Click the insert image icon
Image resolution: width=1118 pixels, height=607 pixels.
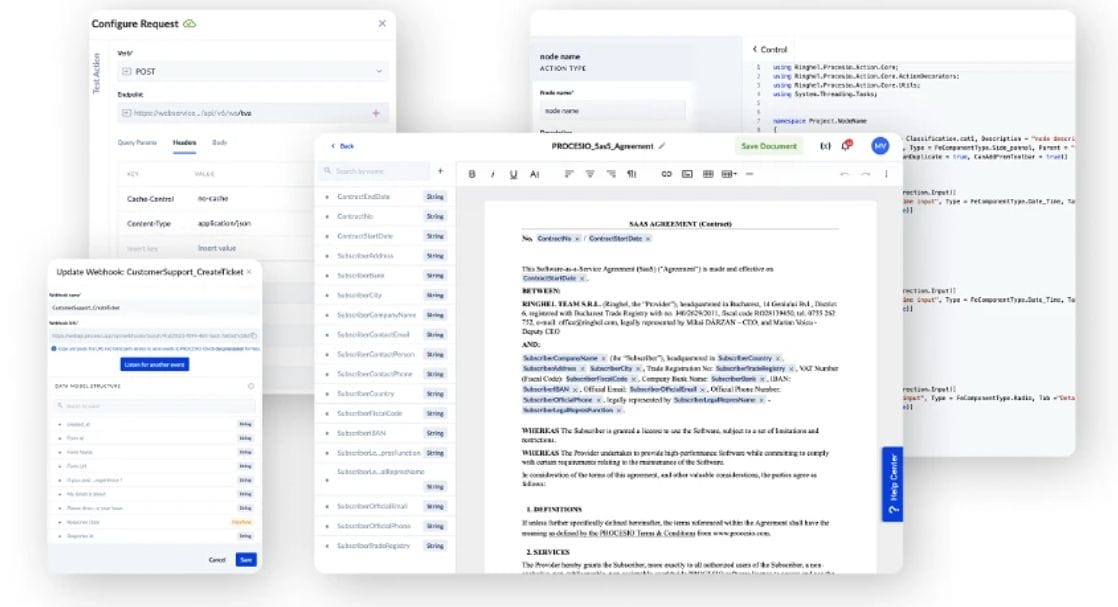687,174
